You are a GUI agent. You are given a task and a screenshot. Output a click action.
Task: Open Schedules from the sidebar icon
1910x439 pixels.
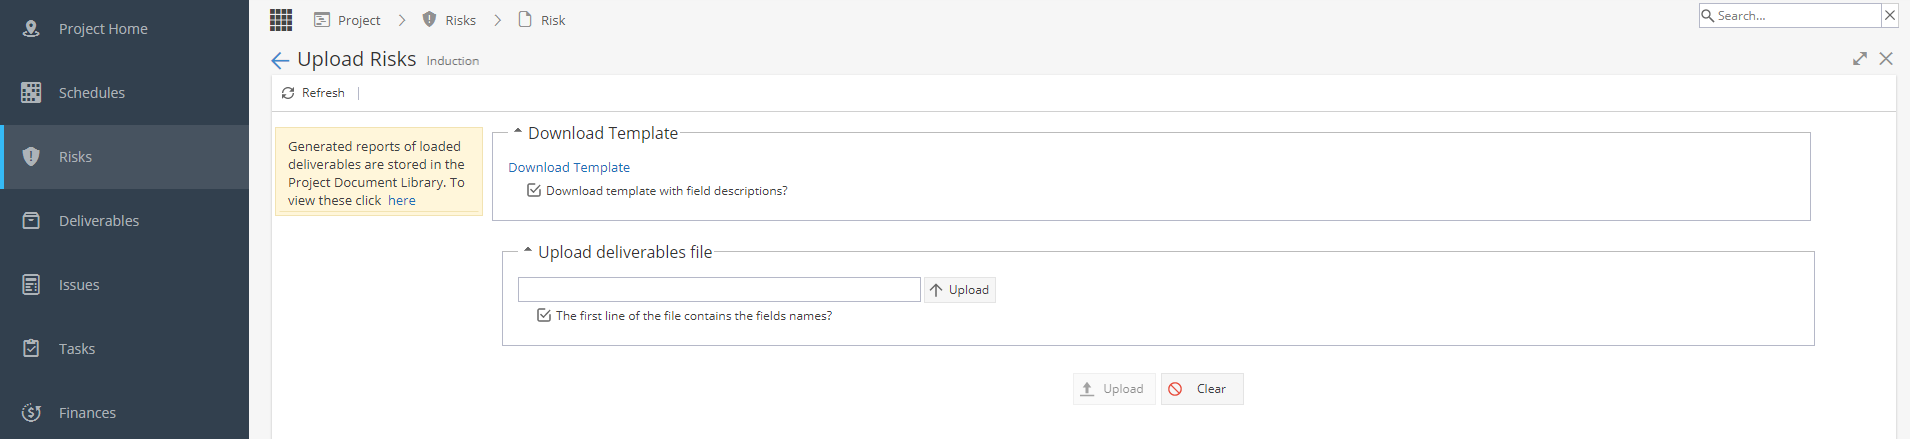pyautogui.click(x=31, y=93)
